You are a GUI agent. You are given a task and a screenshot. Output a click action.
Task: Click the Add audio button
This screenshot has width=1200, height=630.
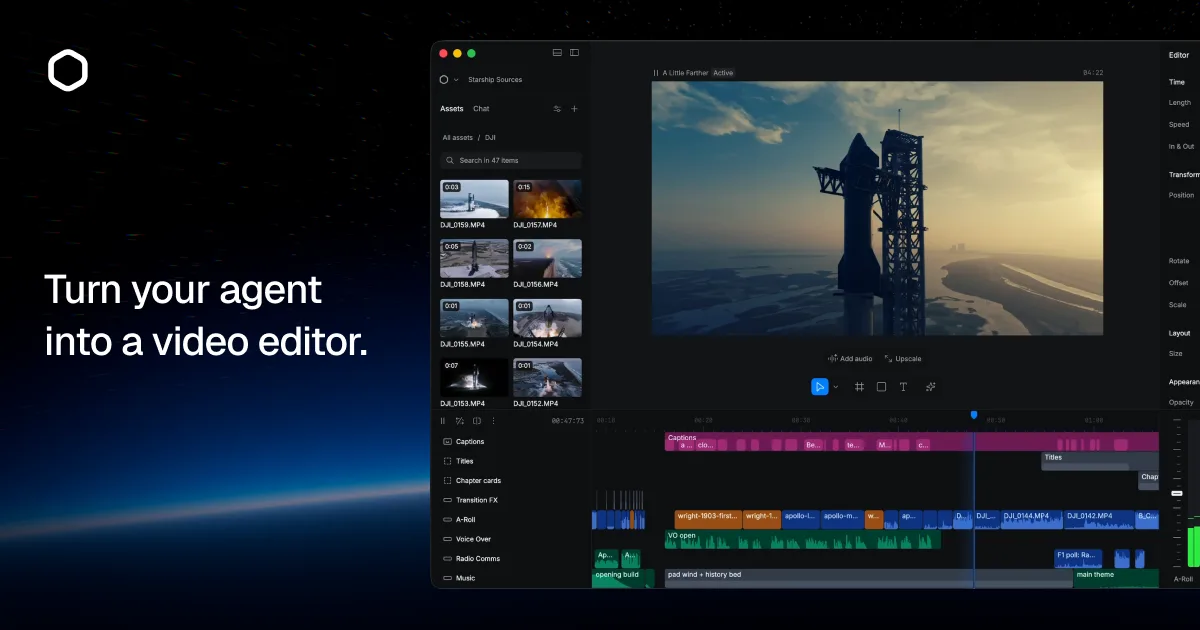850,359
